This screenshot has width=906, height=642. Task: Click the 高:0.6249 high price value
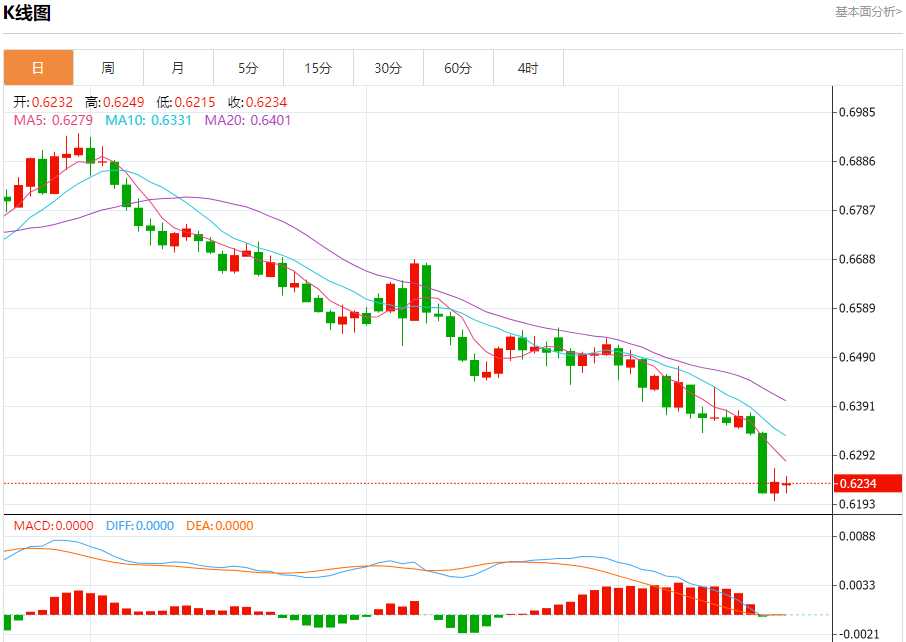pyautogui.click(x=114, y=102)
